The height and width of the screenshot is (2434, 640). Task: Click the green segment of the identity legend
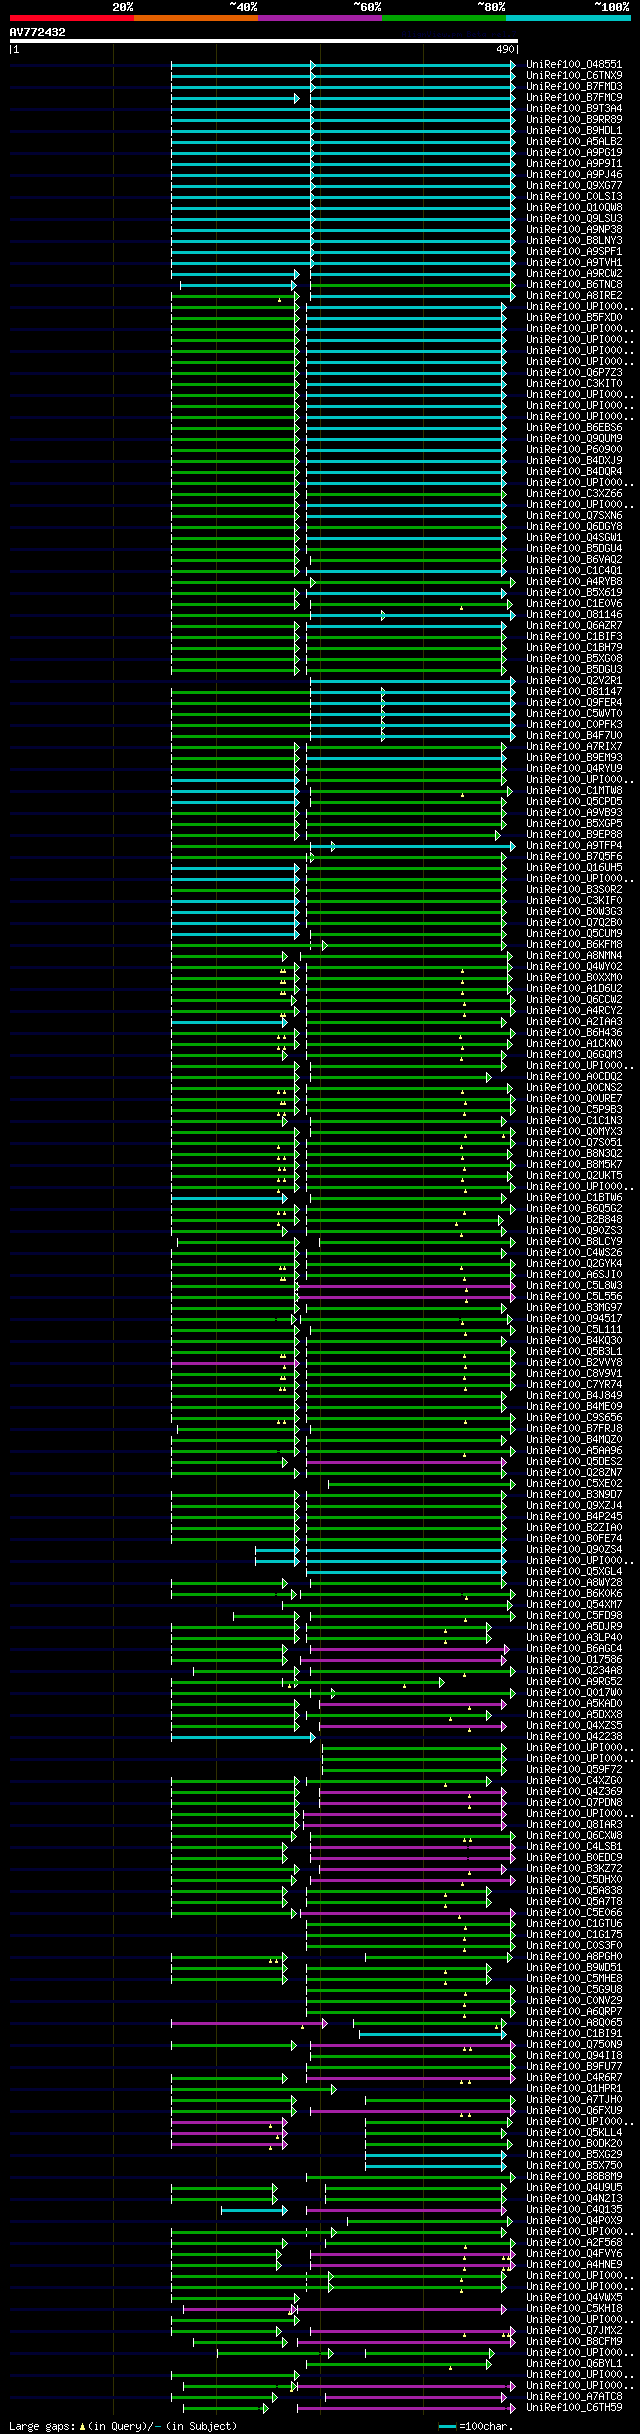pos(444,18)
